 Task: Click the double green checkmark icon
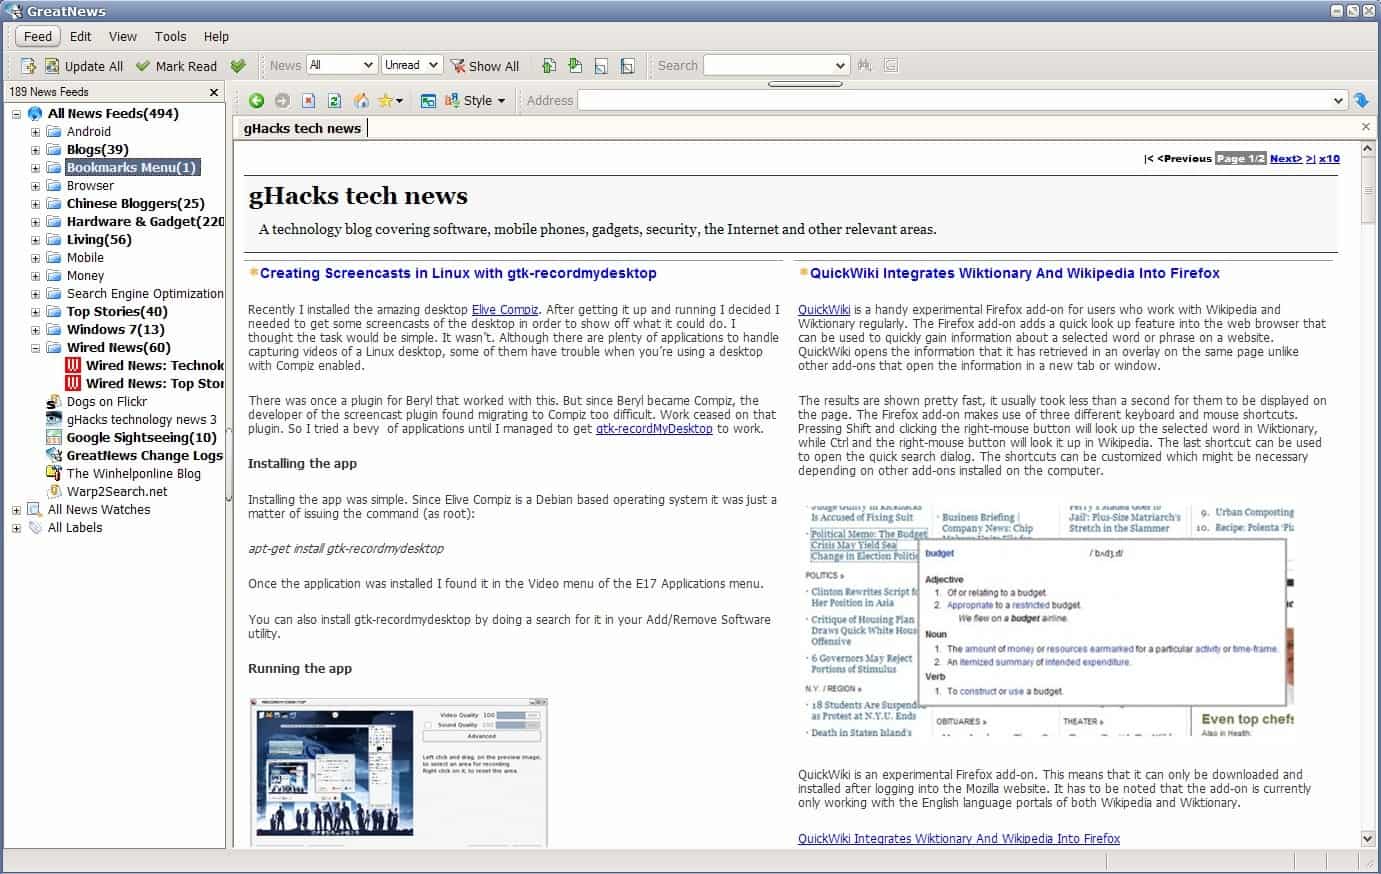(238, 66)
